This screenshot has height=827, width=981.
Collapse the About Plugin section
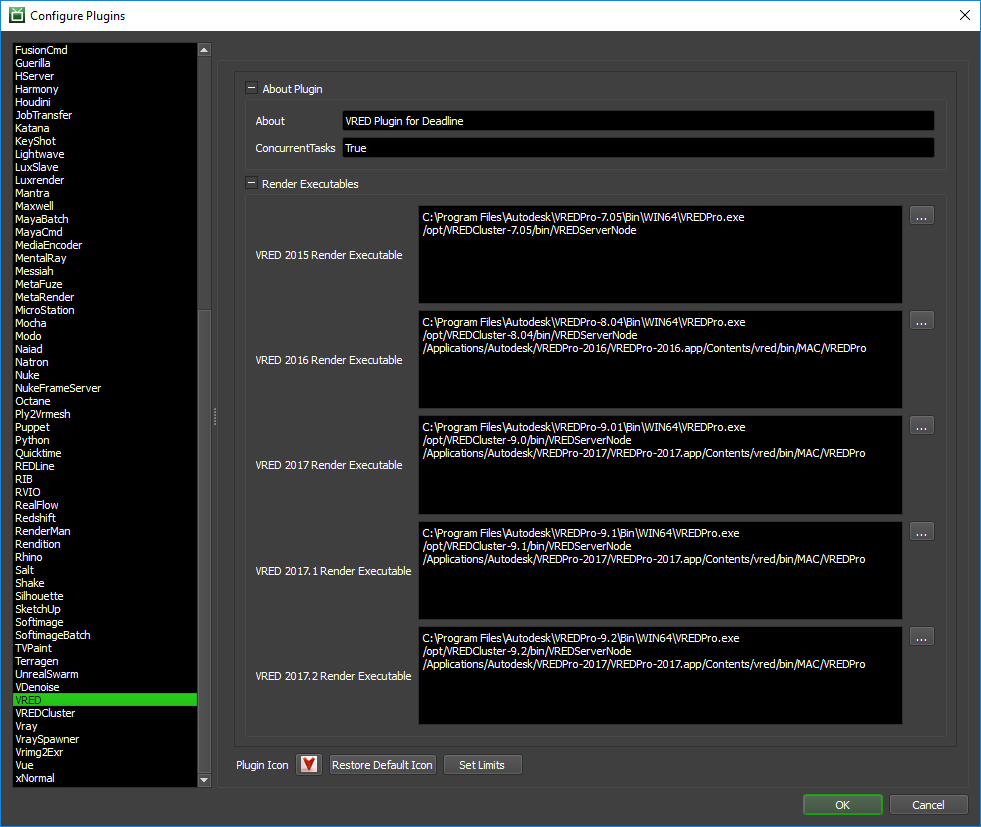pos(252,88)
